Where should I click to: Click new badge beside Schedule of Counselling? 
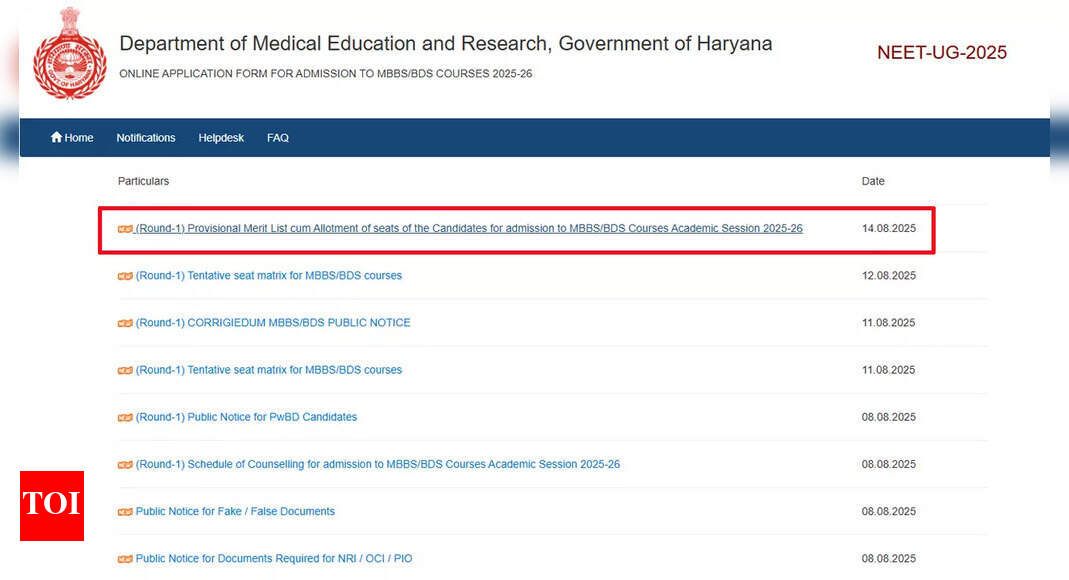click(125, 465)
